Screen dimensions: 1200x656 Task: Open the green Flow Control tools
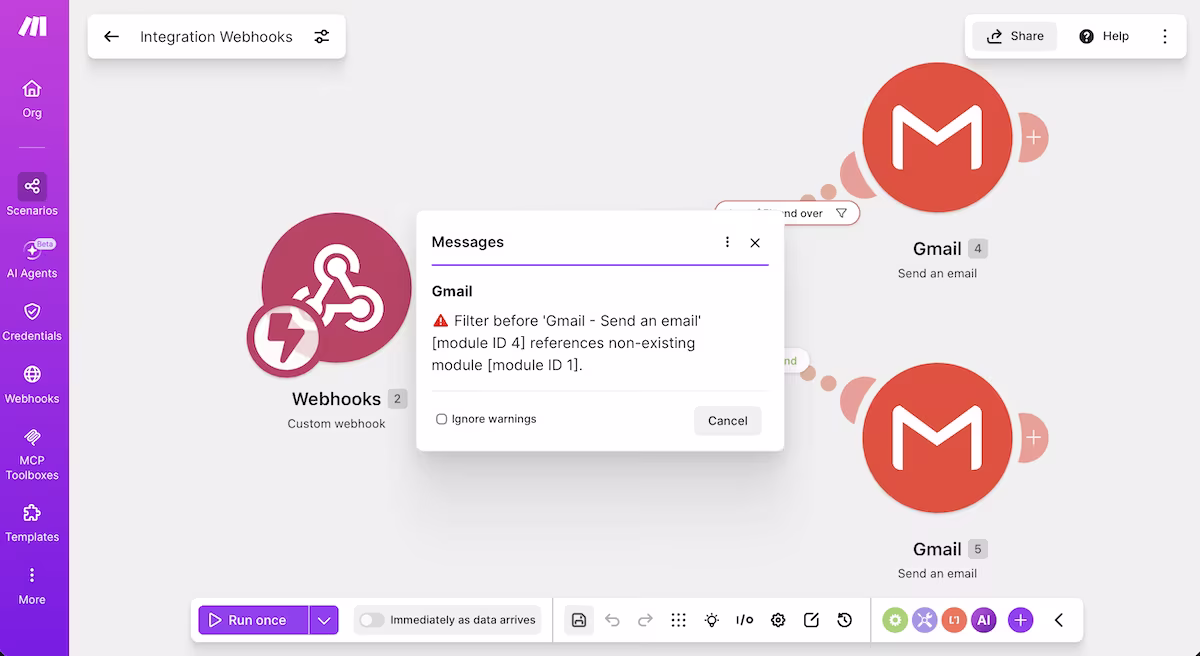895,620
